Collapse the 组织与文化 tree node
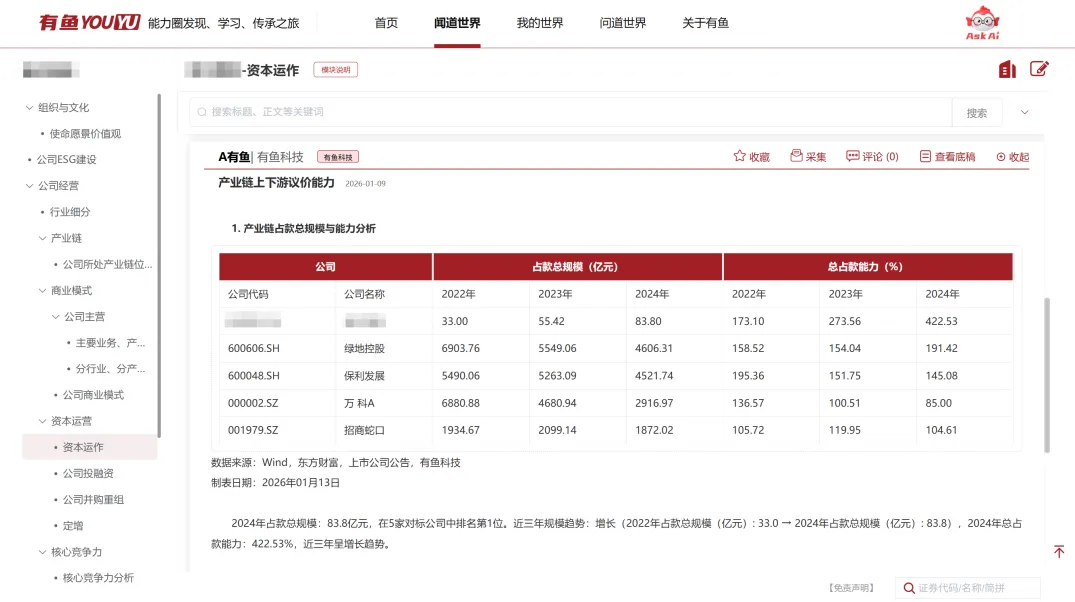 29,108
